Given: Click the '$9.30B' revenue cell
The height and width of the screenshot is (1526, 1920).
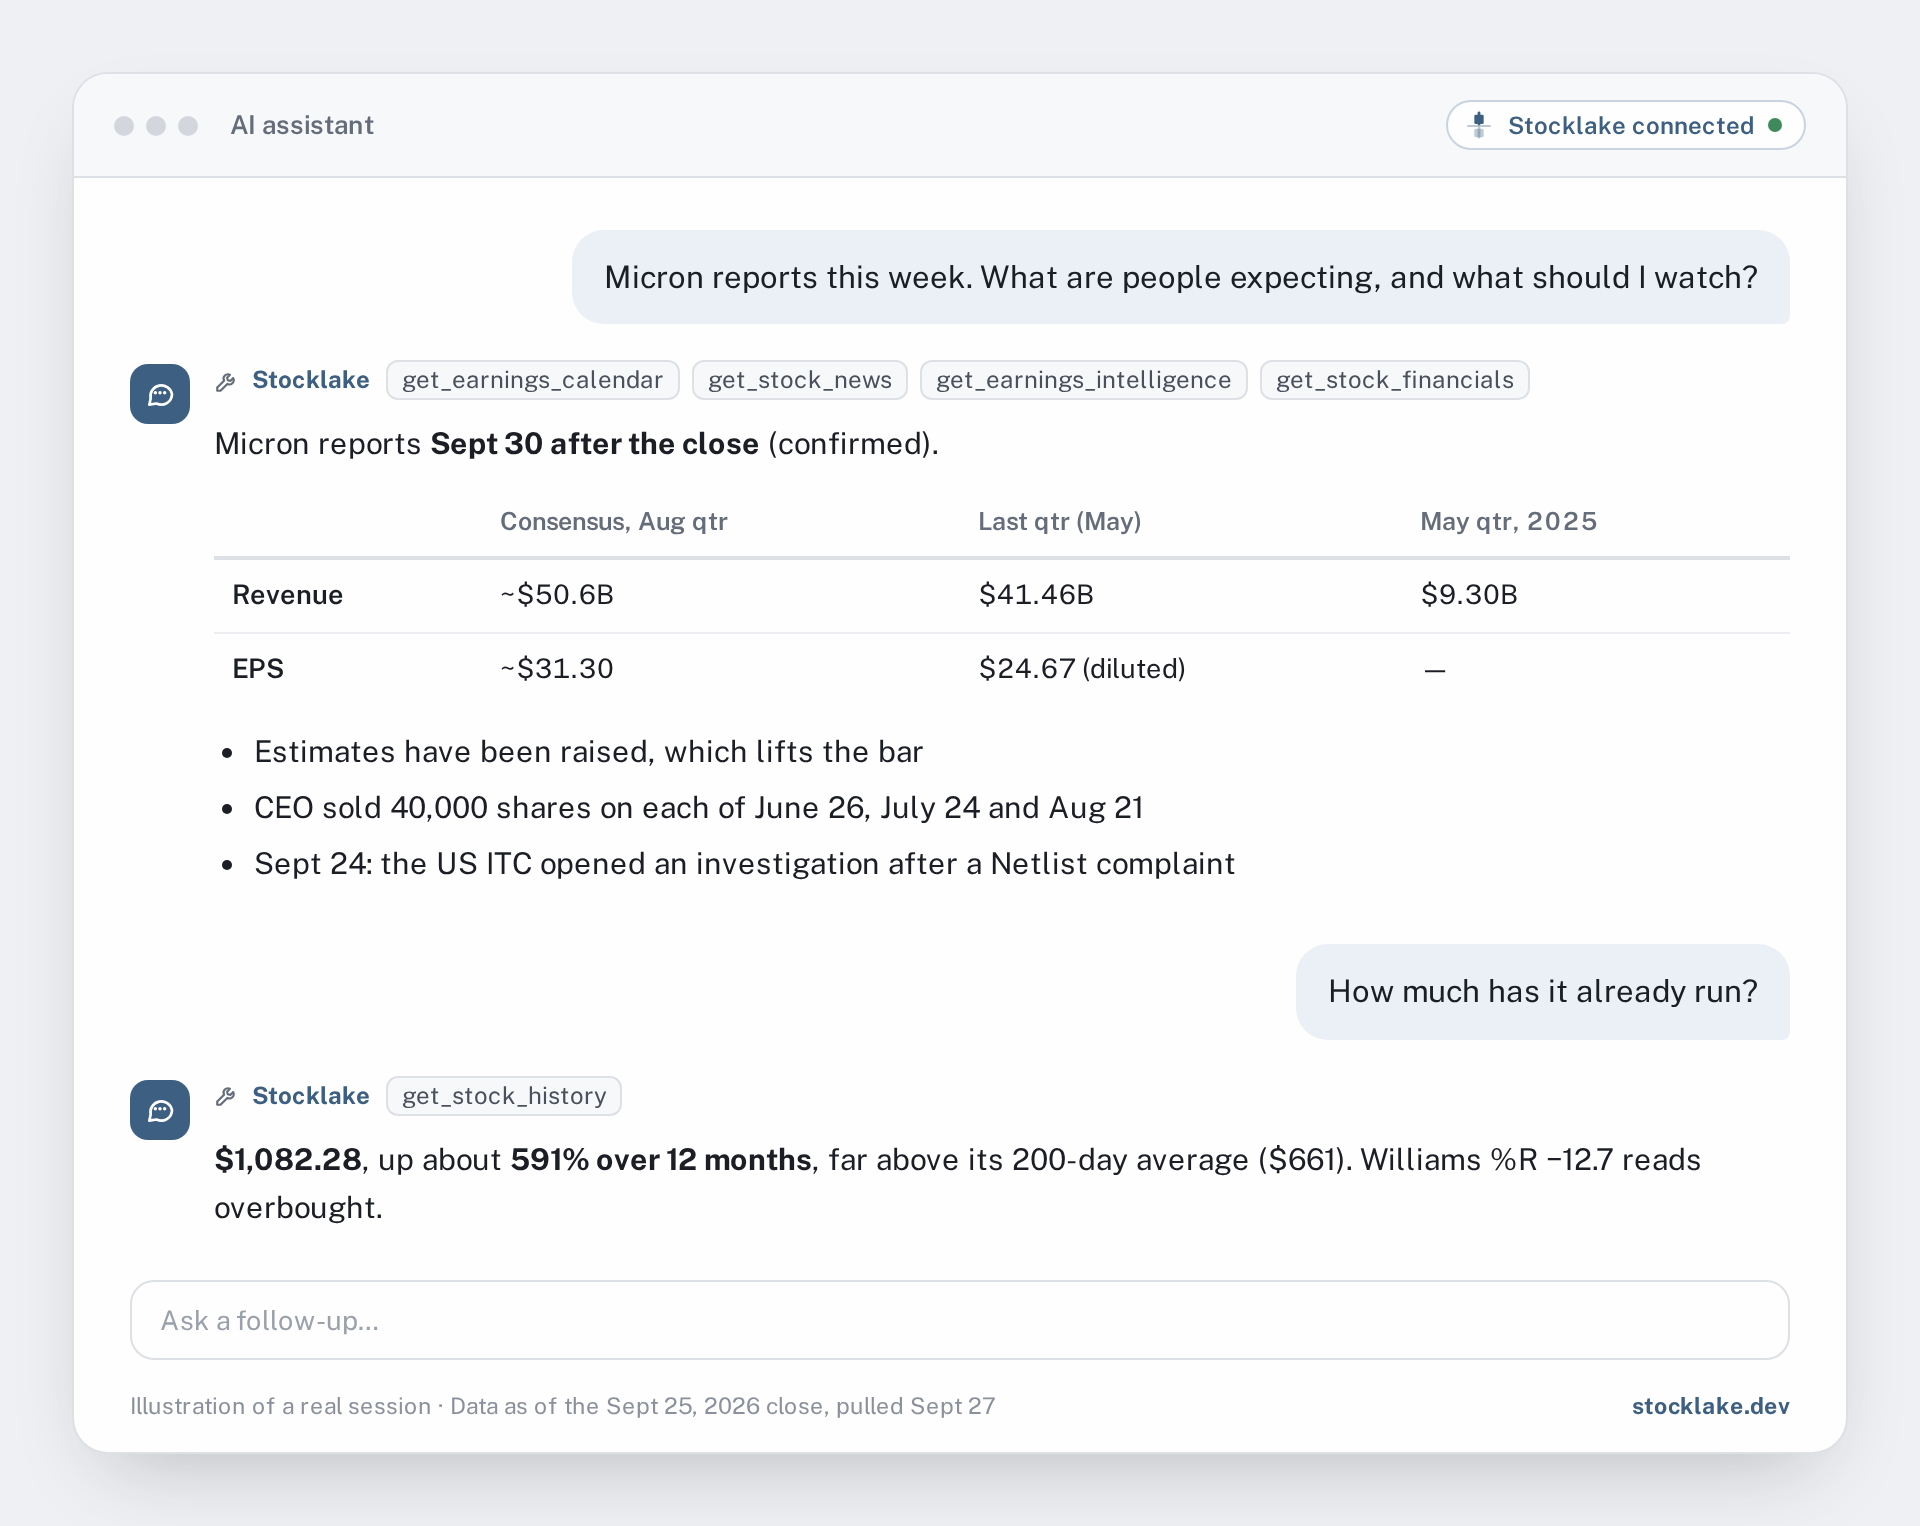Looking at the screenshot, I should click(x=1469, y=595).
